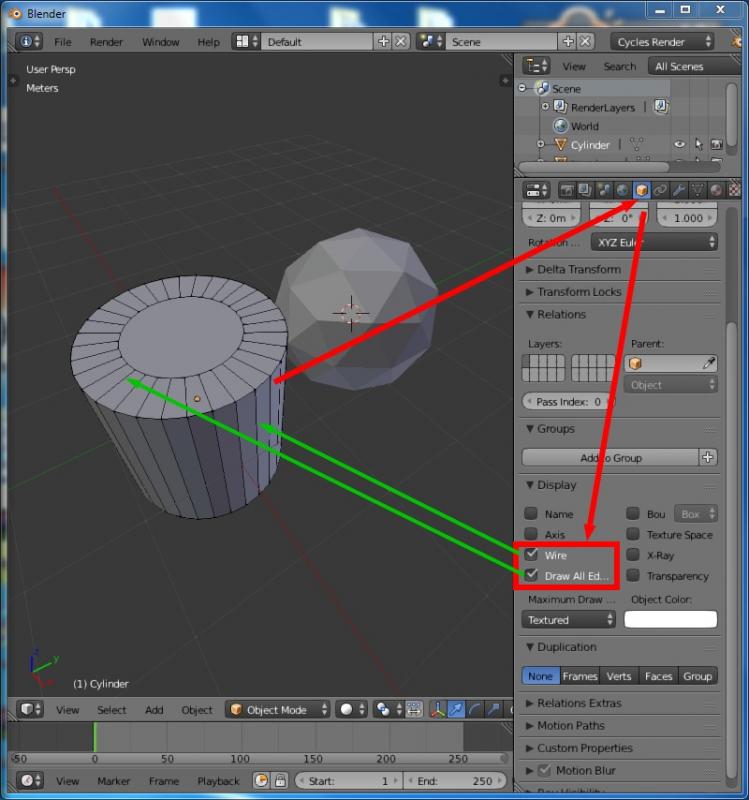Select the Object properties cube tab

coord(641,190)
